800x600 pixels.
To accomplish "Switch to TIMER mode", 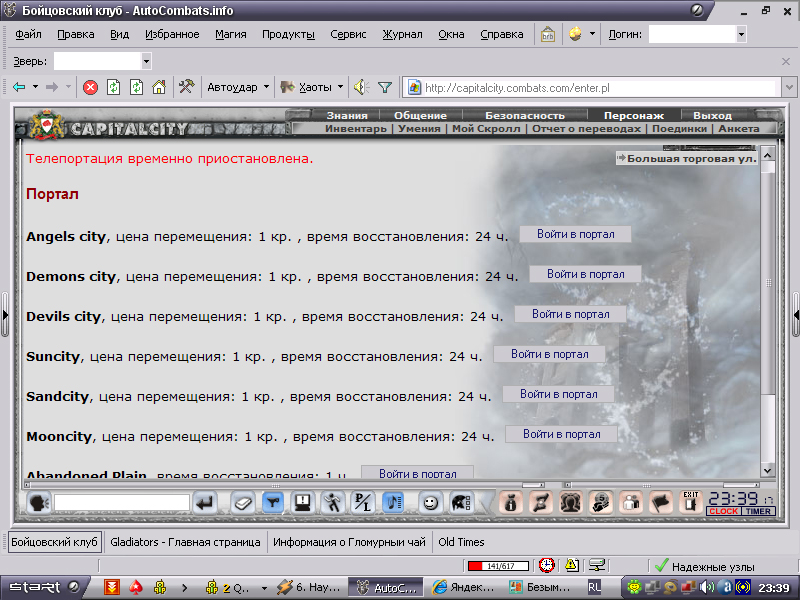I will pyautogui.click(x=758, y=511).
